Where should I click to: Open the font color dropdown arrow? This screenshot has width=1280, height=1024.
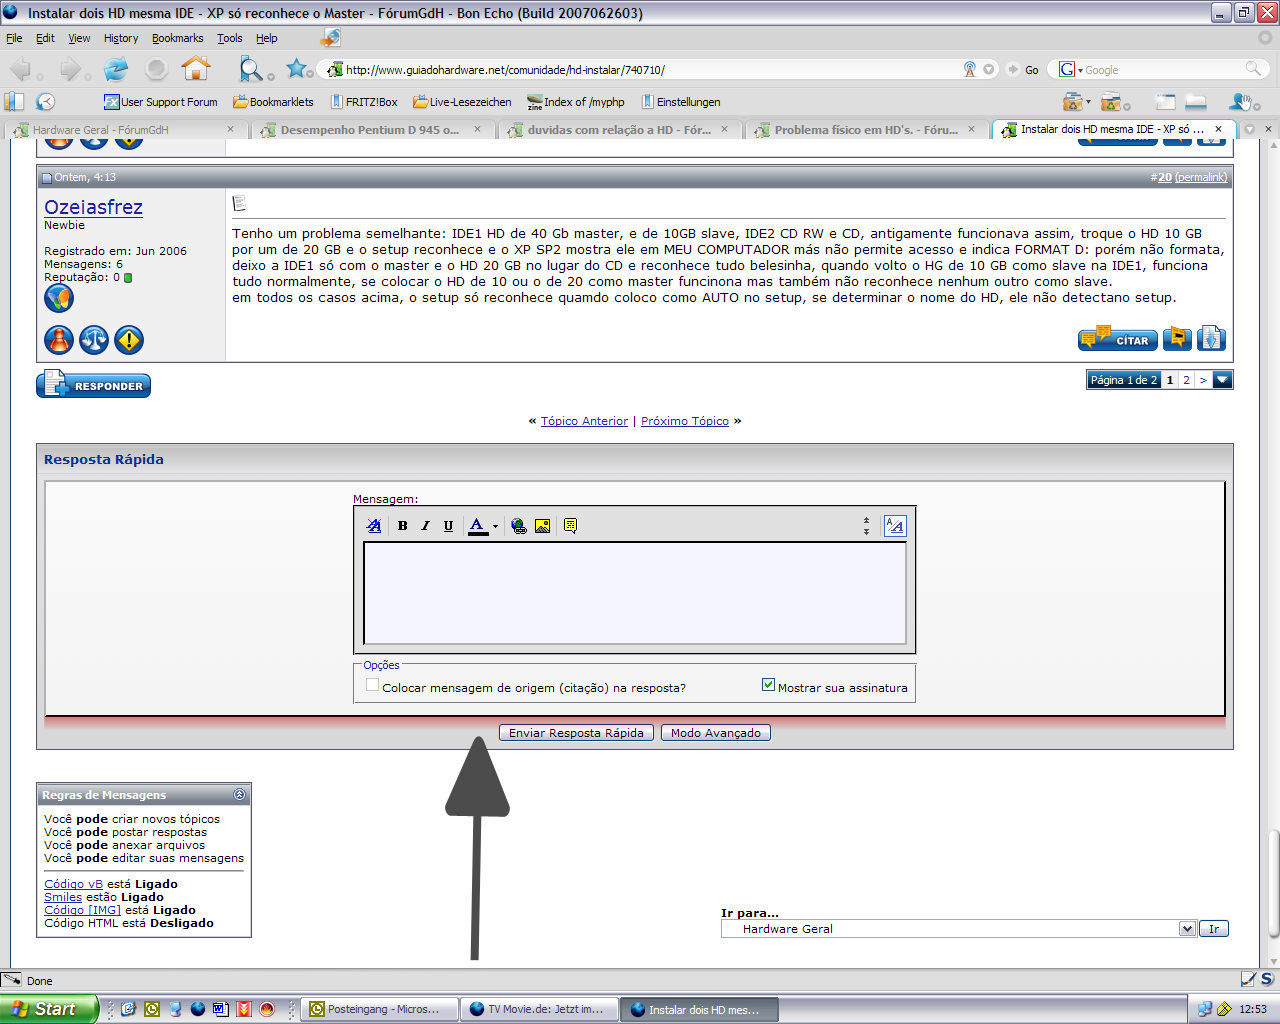495,527
